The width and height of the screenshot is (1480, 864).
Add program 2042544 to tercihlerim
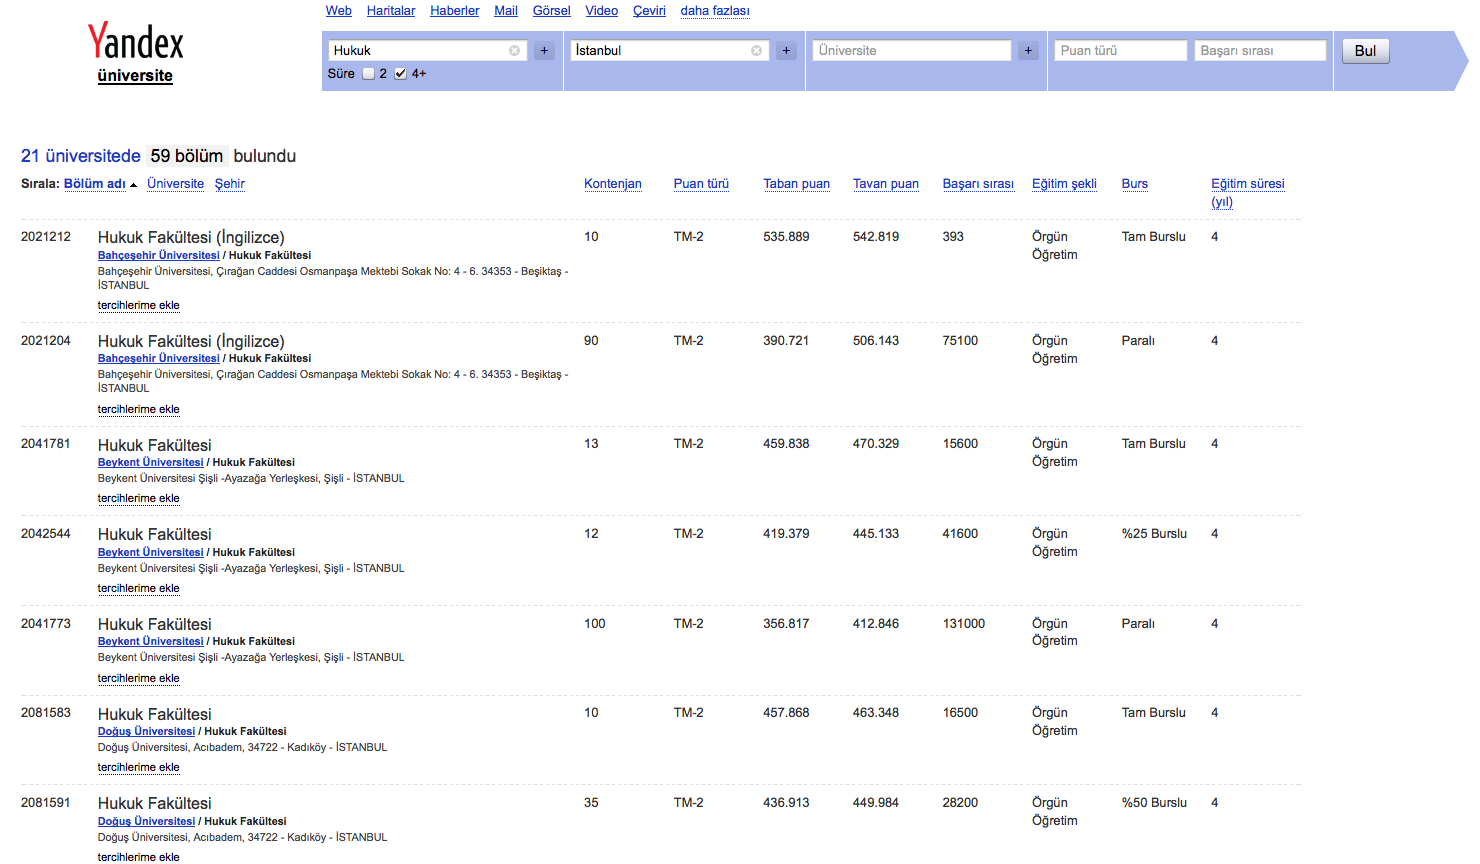139,588
